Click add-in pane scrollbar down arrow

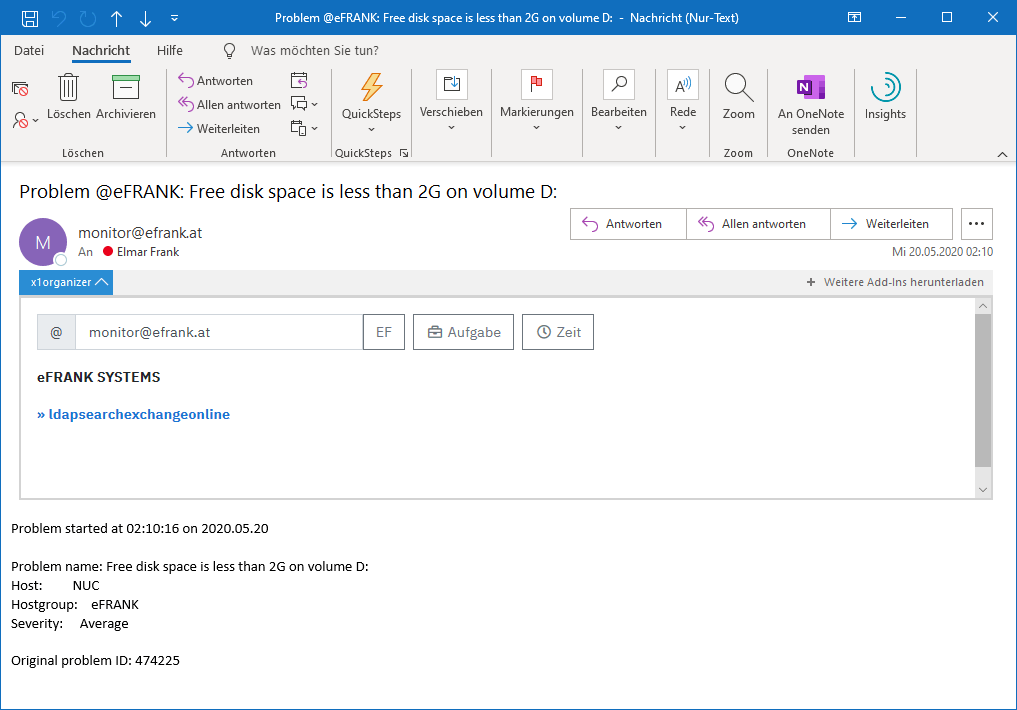pyautogui.click(x=983, y=490)
